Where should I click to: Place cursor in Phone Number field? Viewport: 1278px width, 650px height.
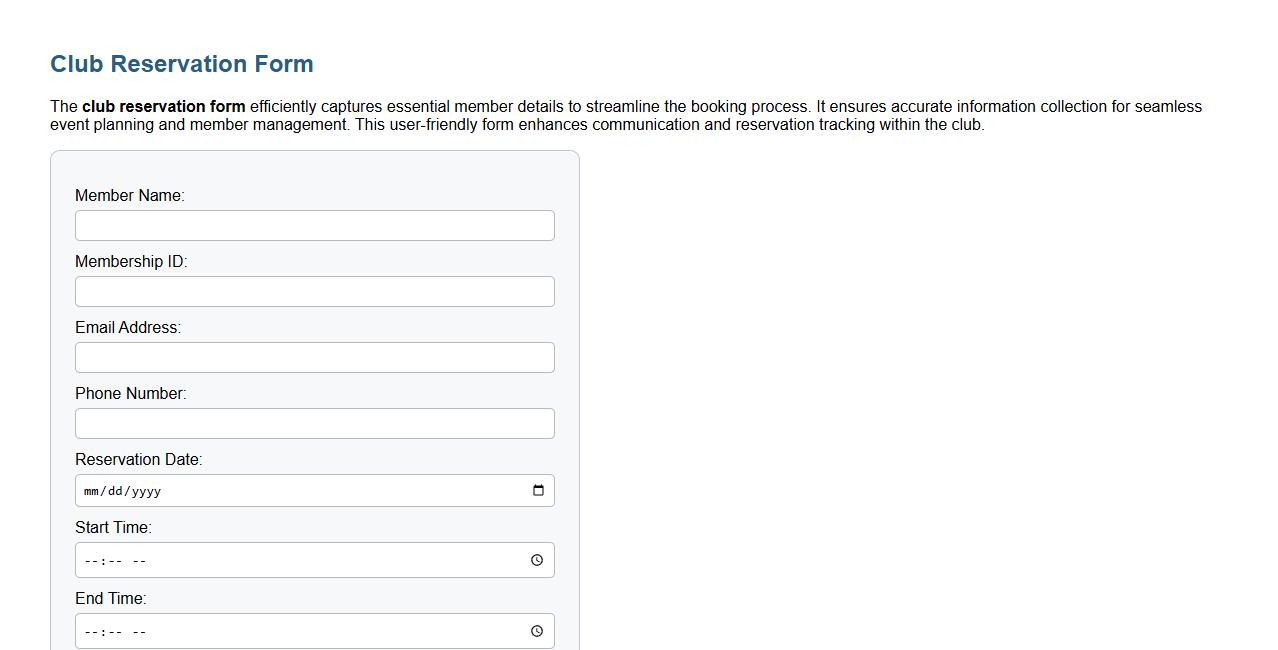314,424
